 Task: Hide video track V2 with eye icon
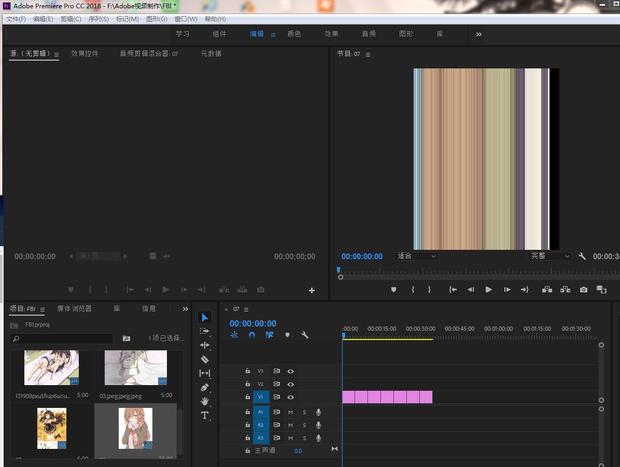[291, 384]
